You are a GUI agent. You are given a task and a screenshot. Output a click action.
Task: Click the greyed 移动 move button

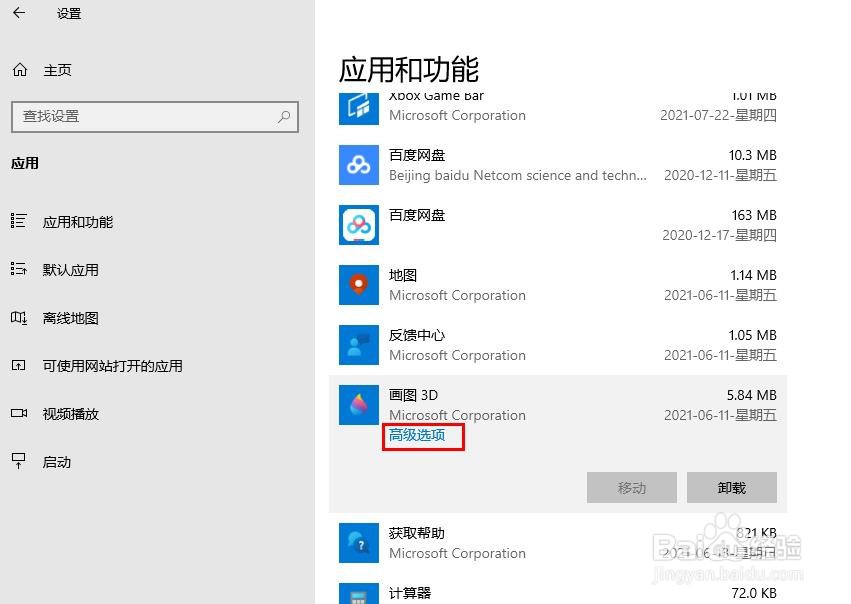click(x=632, y=487)
